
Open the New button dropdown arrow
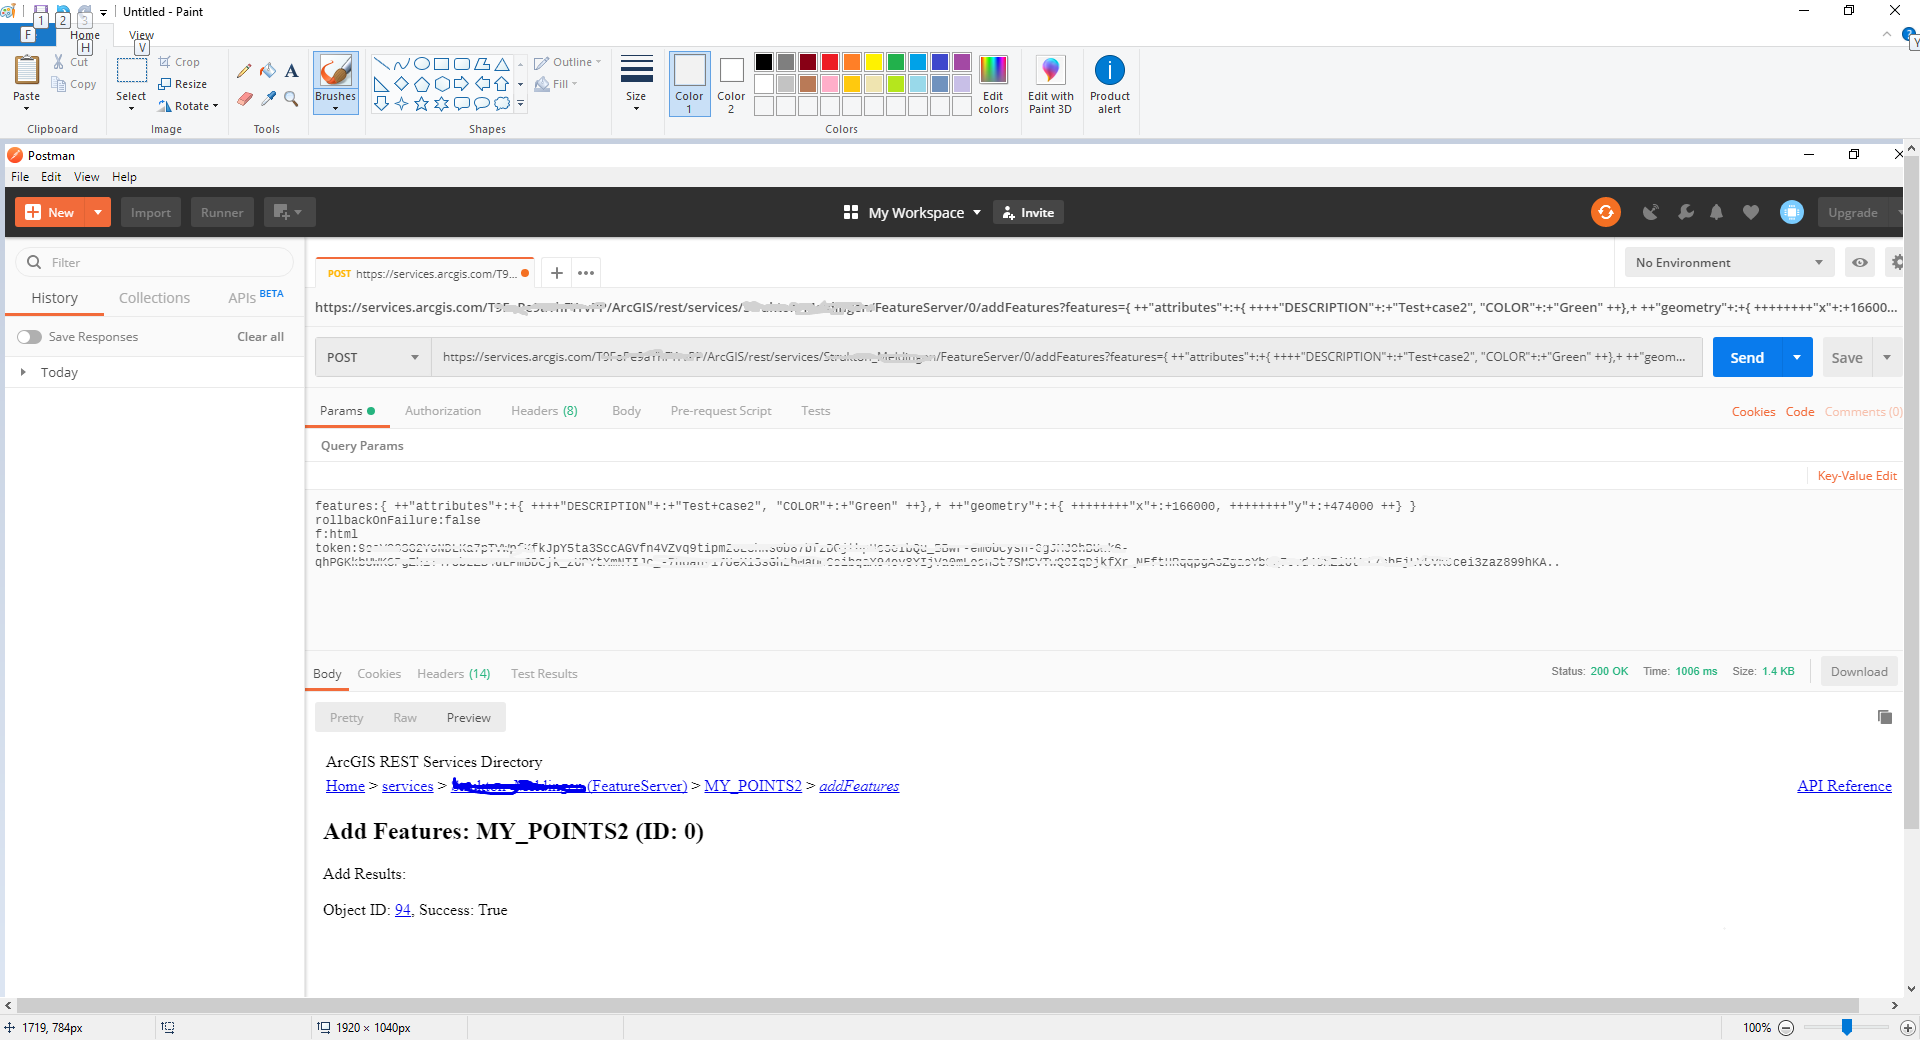tap(98, 212)
